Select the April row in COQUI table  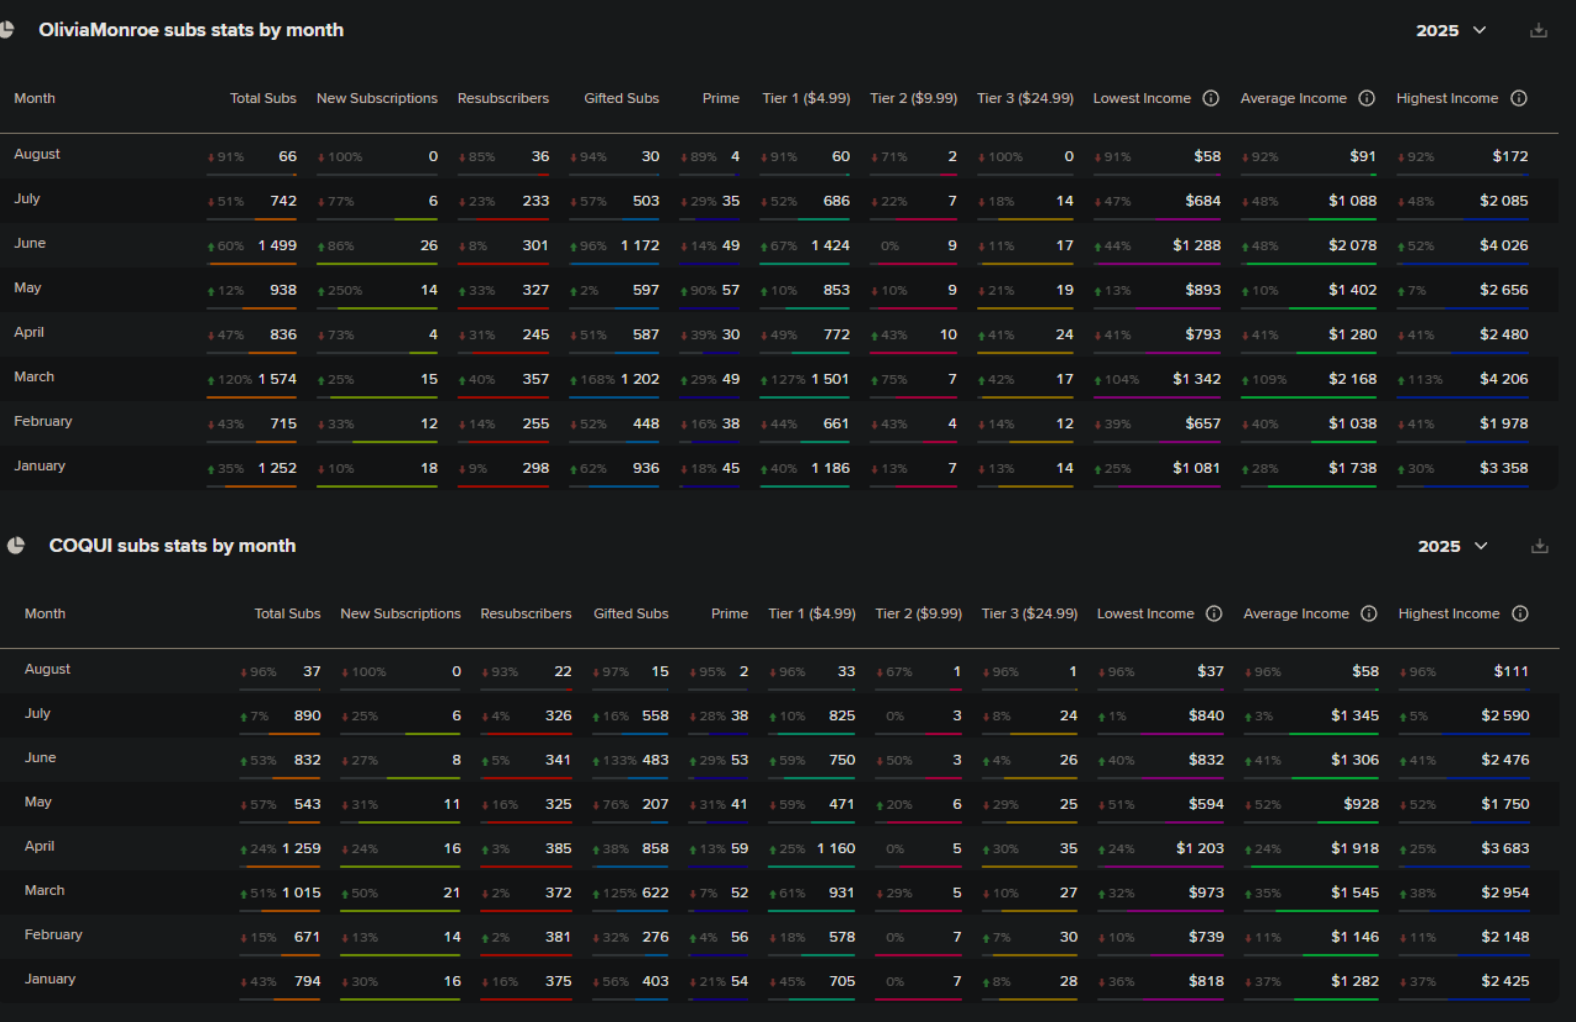coord(779,848)
